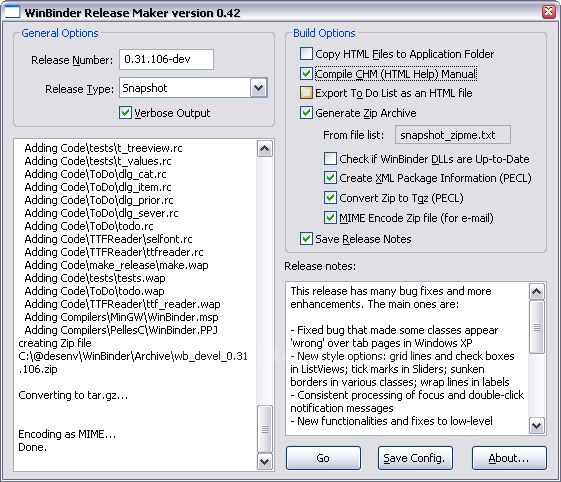Open the About... dialog
The width and height of the screenshot is (561, 482).
(509, 458)
